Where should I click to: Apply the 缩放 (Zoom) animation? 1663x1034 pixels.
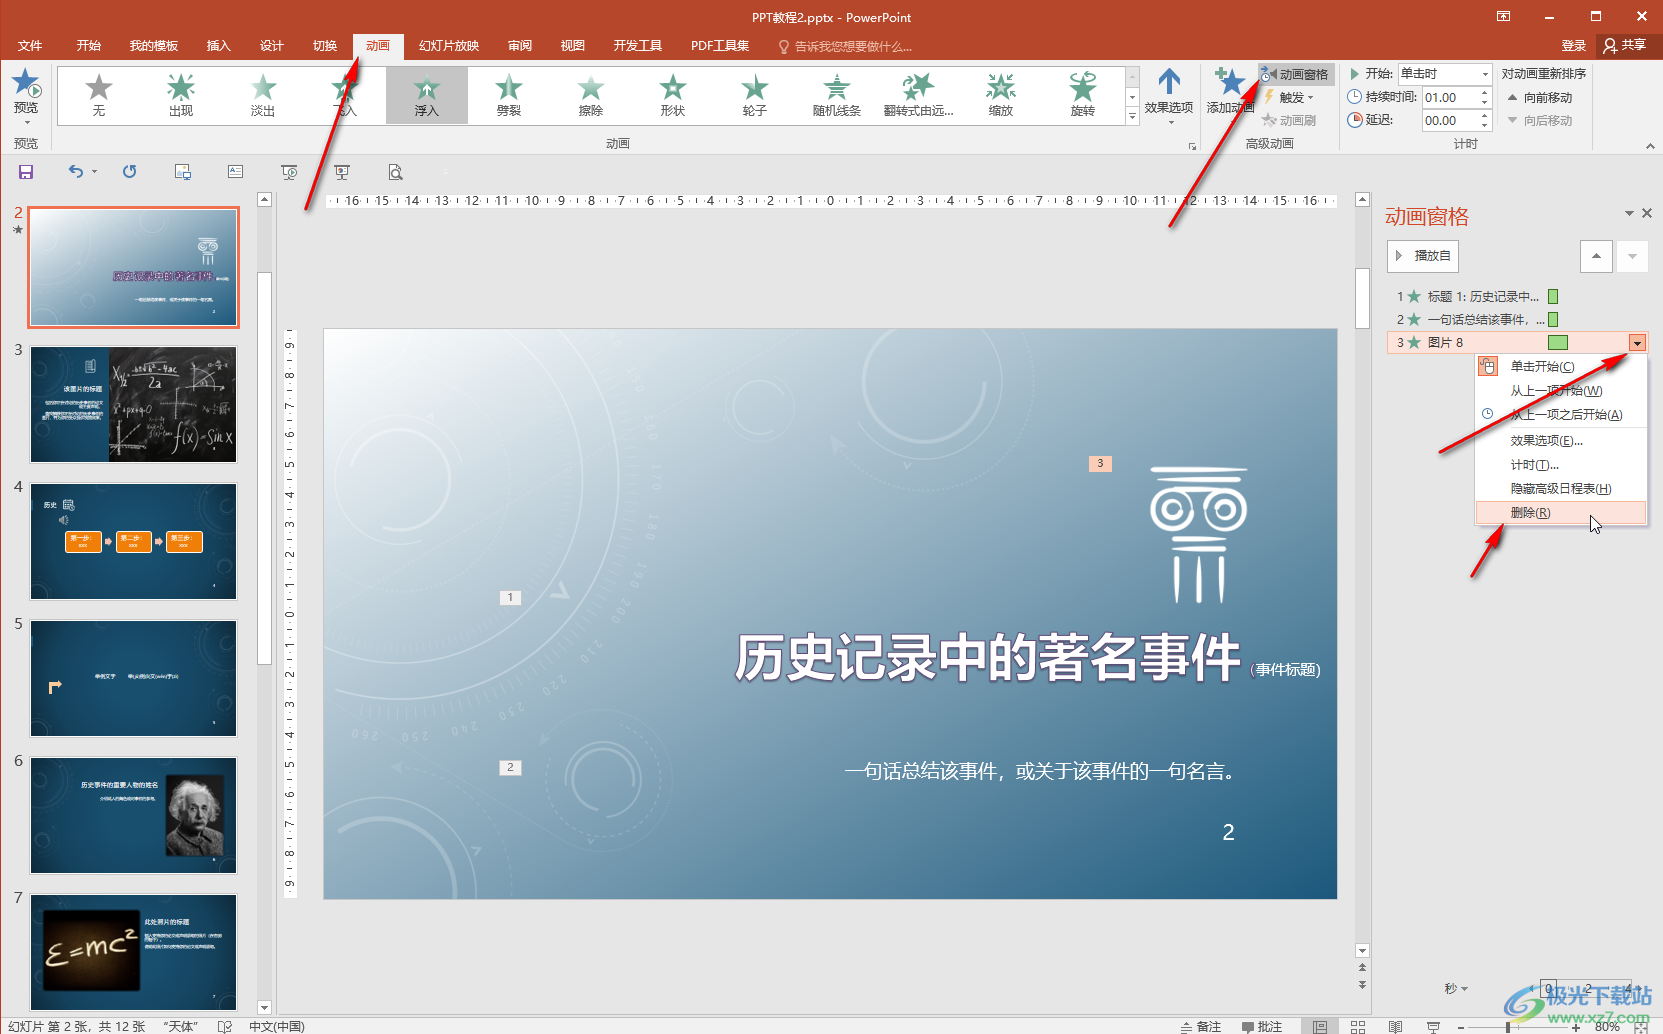pyautogui.click(x=1001, y=95)
